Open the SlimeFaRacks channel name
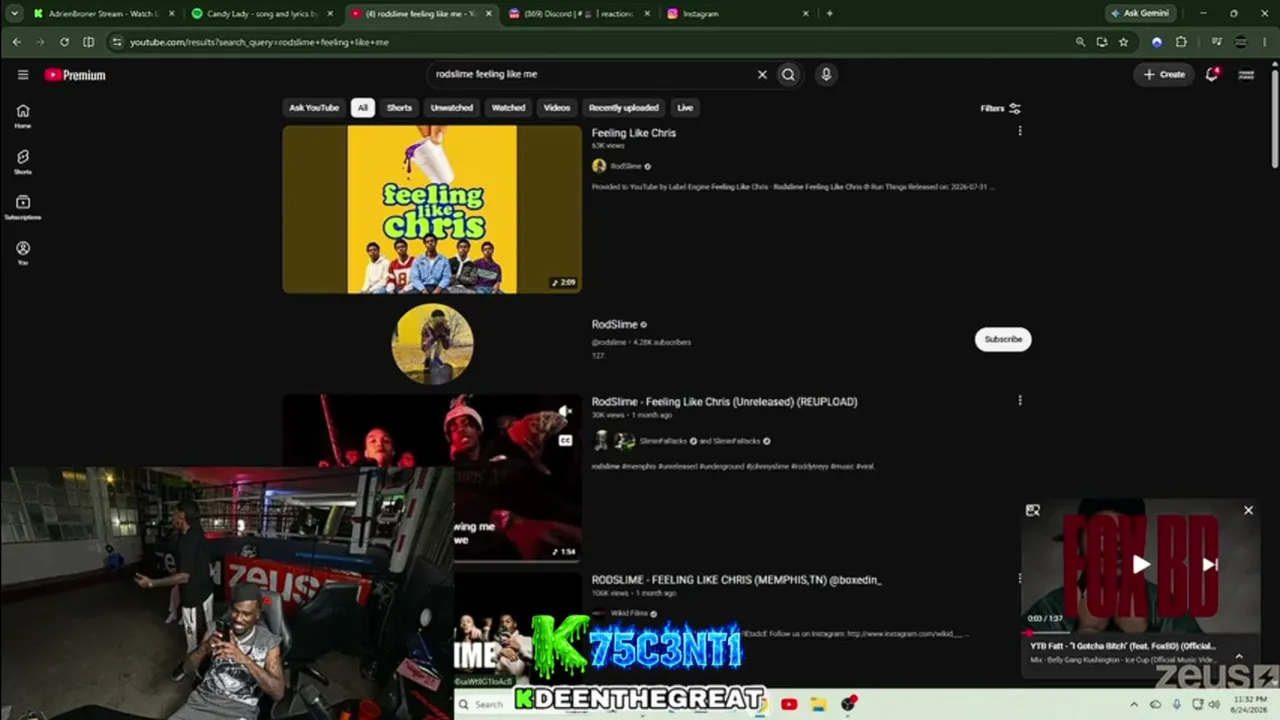This screenshot has height=720, width=1280. coord(663,441)
